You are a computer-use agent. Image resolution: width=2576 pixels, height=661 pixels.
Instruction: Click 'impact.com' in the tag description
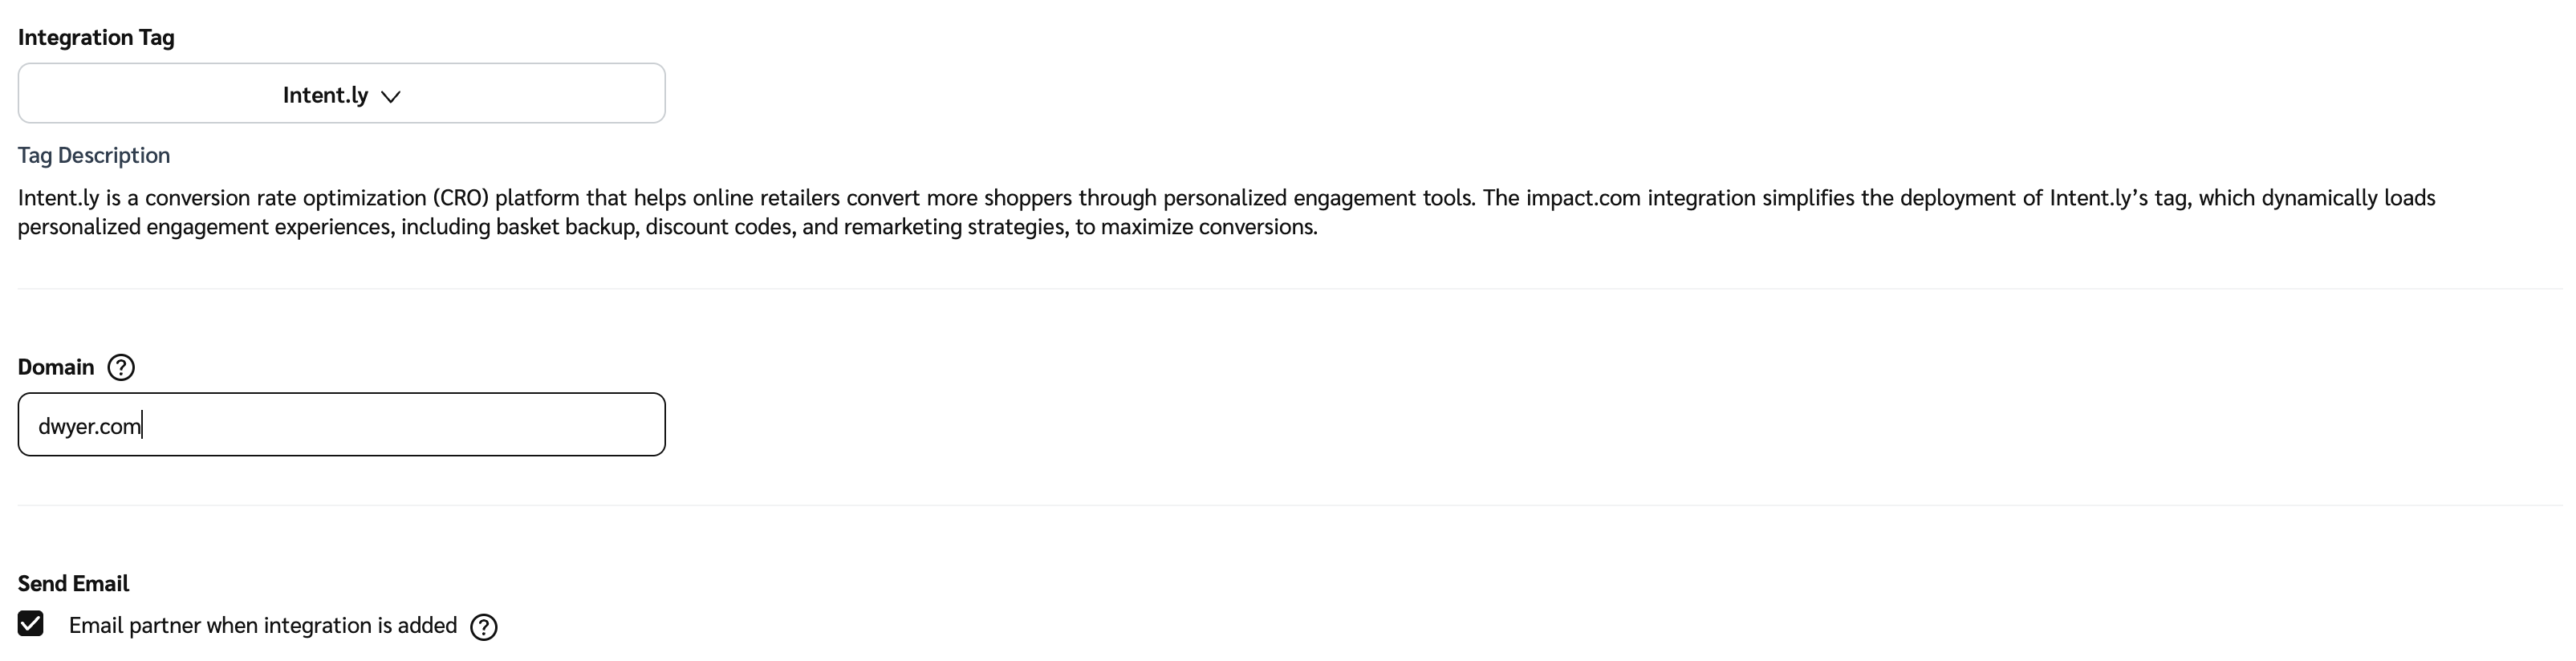(x=1583, y=198)
